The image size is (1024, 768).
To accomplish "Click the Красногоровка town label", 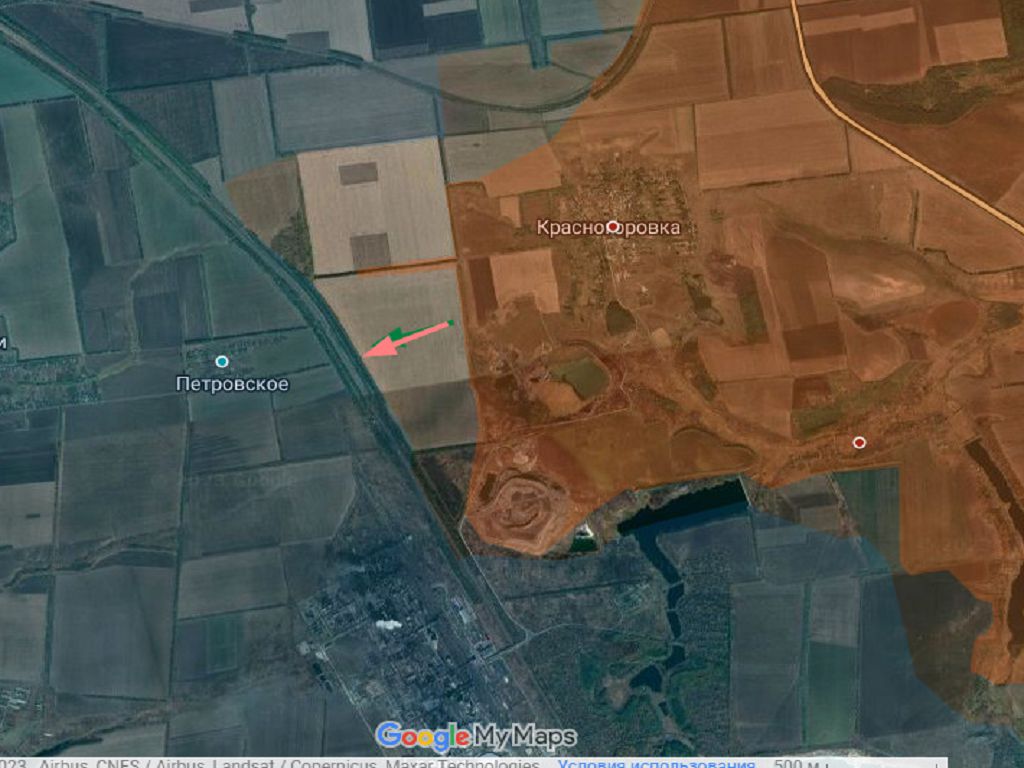I will [x=608, y=227].
